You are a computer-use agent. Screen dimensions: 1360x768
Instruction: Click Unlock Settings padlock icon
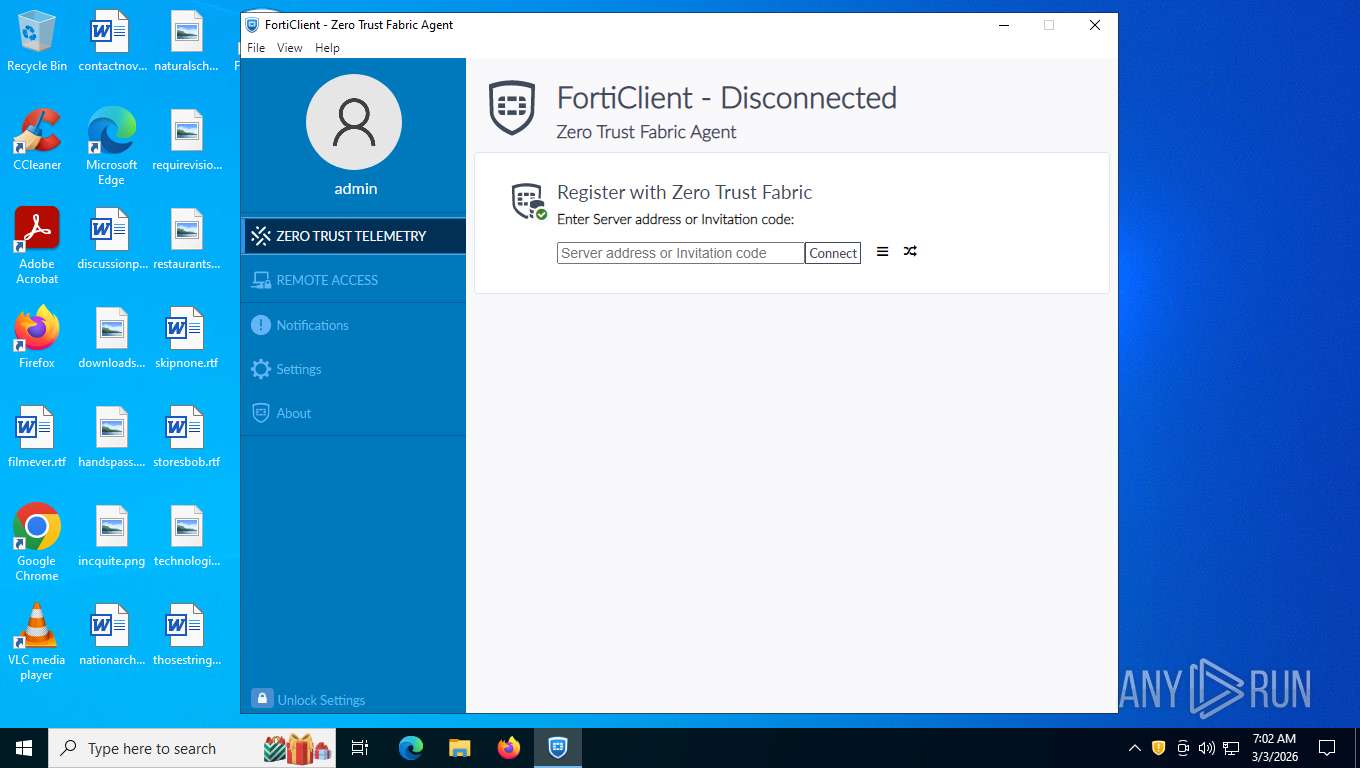point(262,698)
